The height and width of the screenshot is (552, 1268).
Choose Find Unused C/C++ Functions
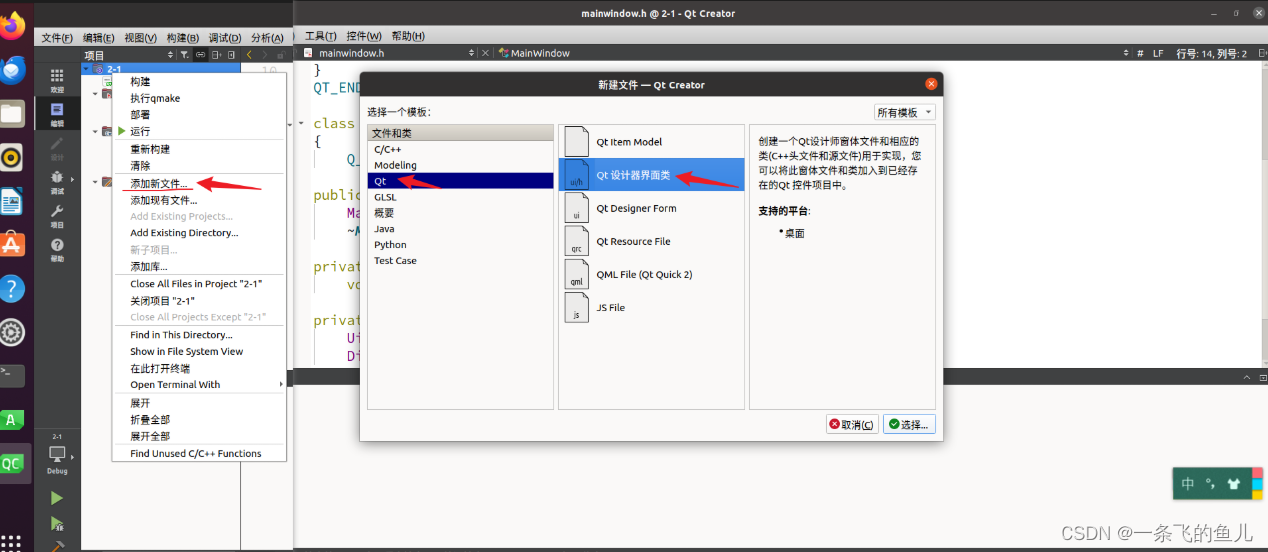click(x=199, y=453)
